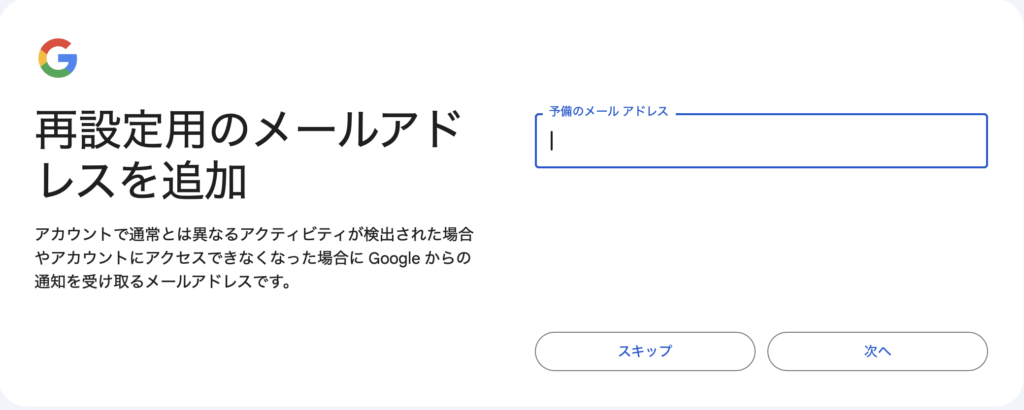The width and height of the screenshot is (1024, 410).
Task: Click the 再設定用のメールアドレスを追加 heading
Action: coord(248,155)
